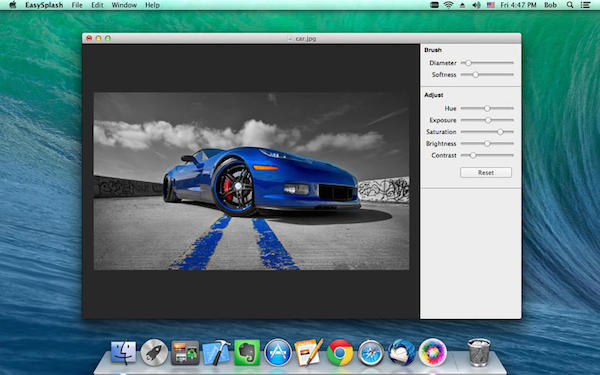This screenshot has height=375, width=600.
Task: Click the Wi-Fi status icon
Action: click(x=448, y=5)
